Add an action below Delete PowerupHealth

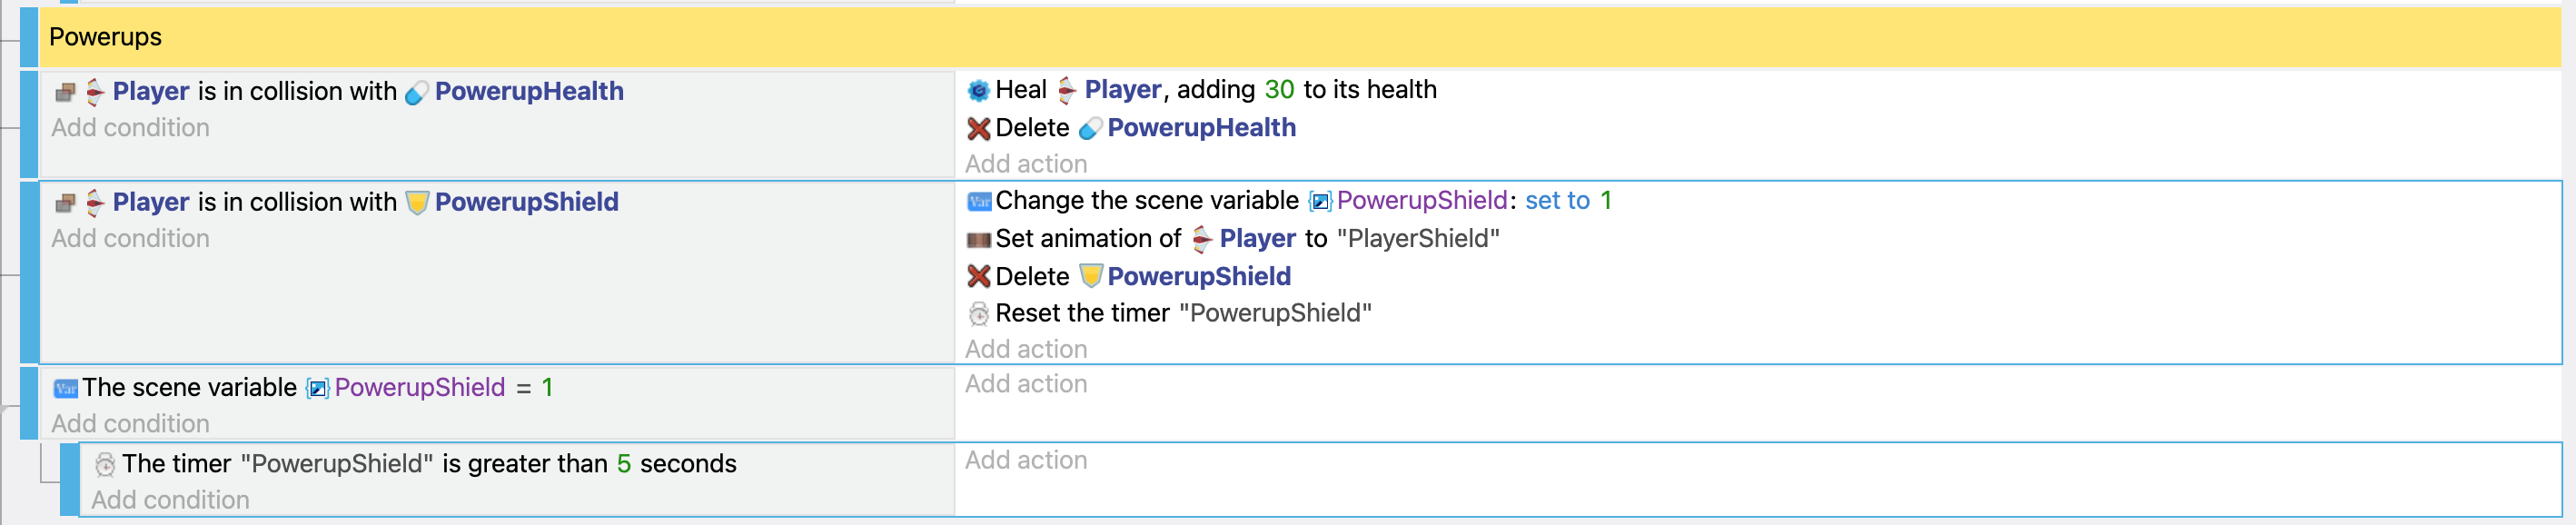click(x=1025, y=164)
